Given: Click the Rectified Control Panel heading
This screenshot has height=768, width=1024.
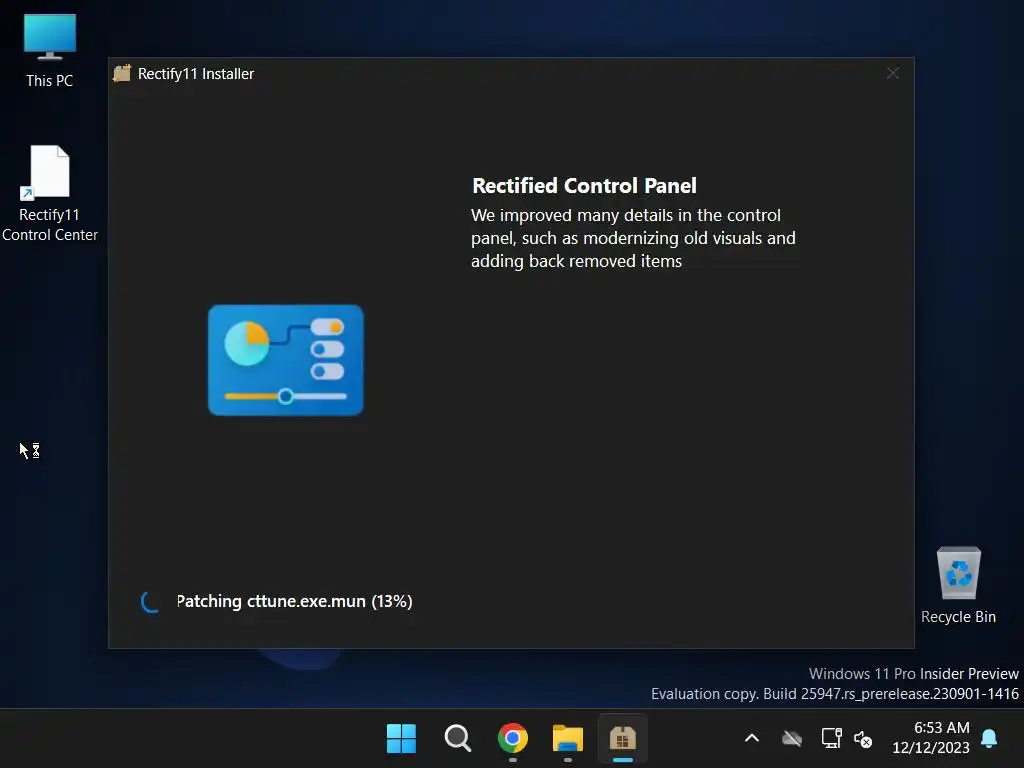Looking at the screenshot, I should [584, 185].
